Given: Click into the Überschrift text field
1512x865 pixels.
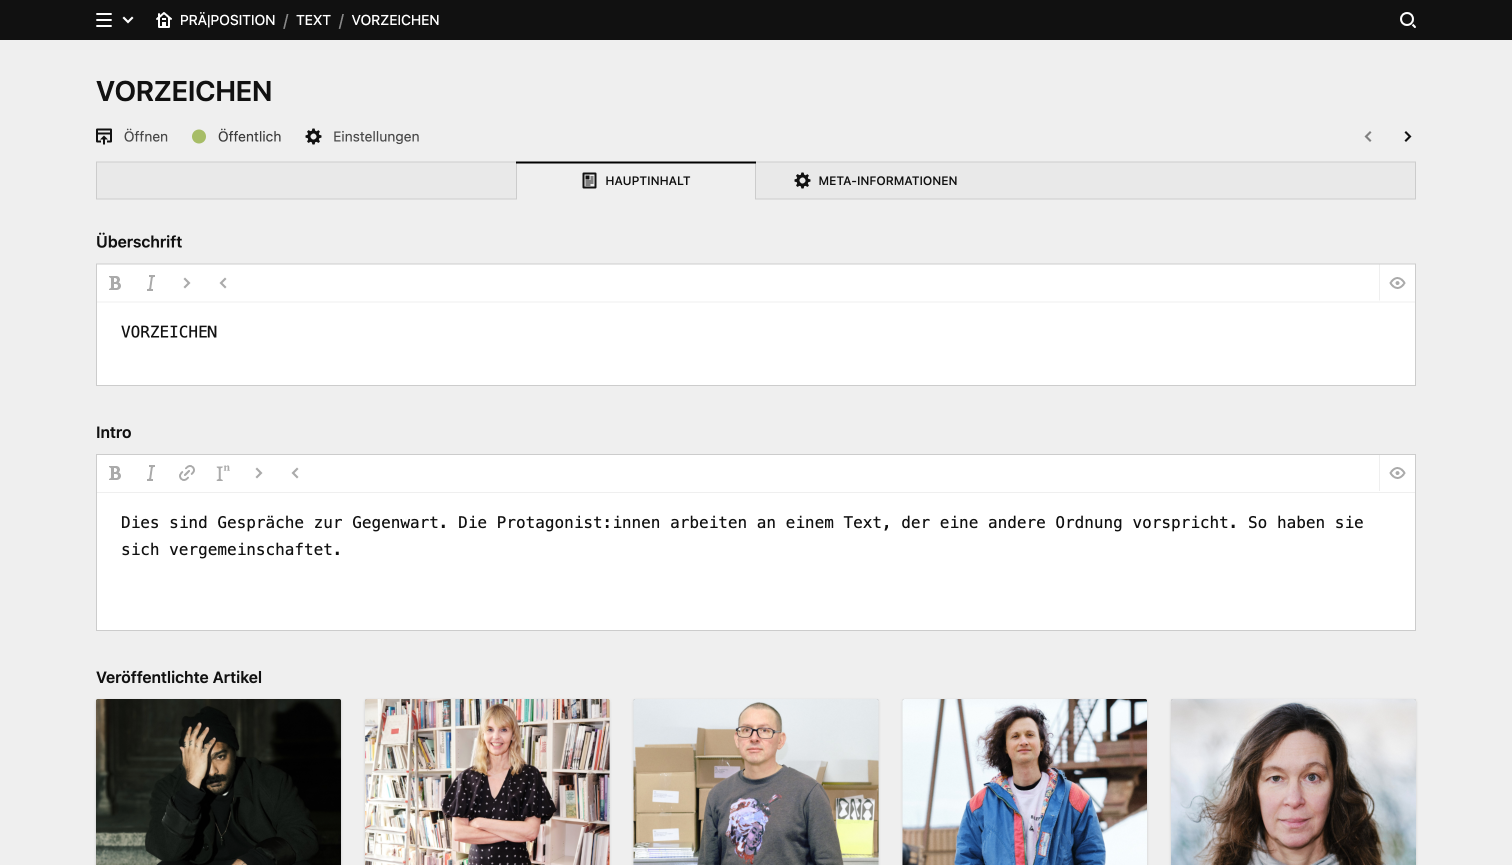Looking at the screenshot, I should tap(756, 344).
